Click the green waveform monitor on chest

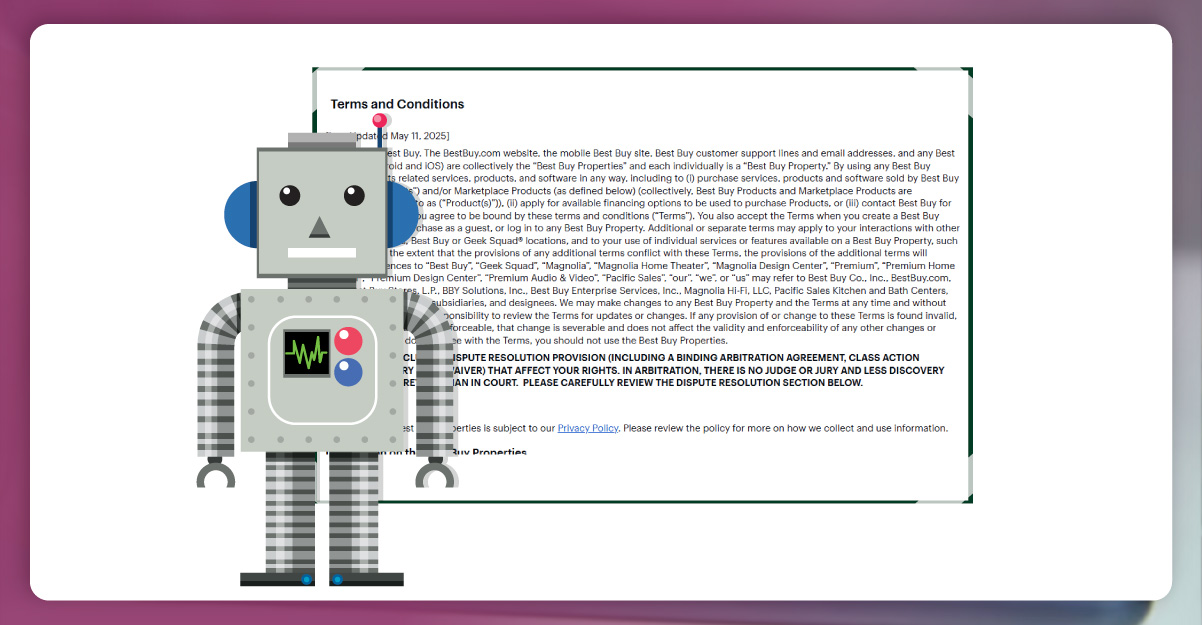(x=306, y=353)
